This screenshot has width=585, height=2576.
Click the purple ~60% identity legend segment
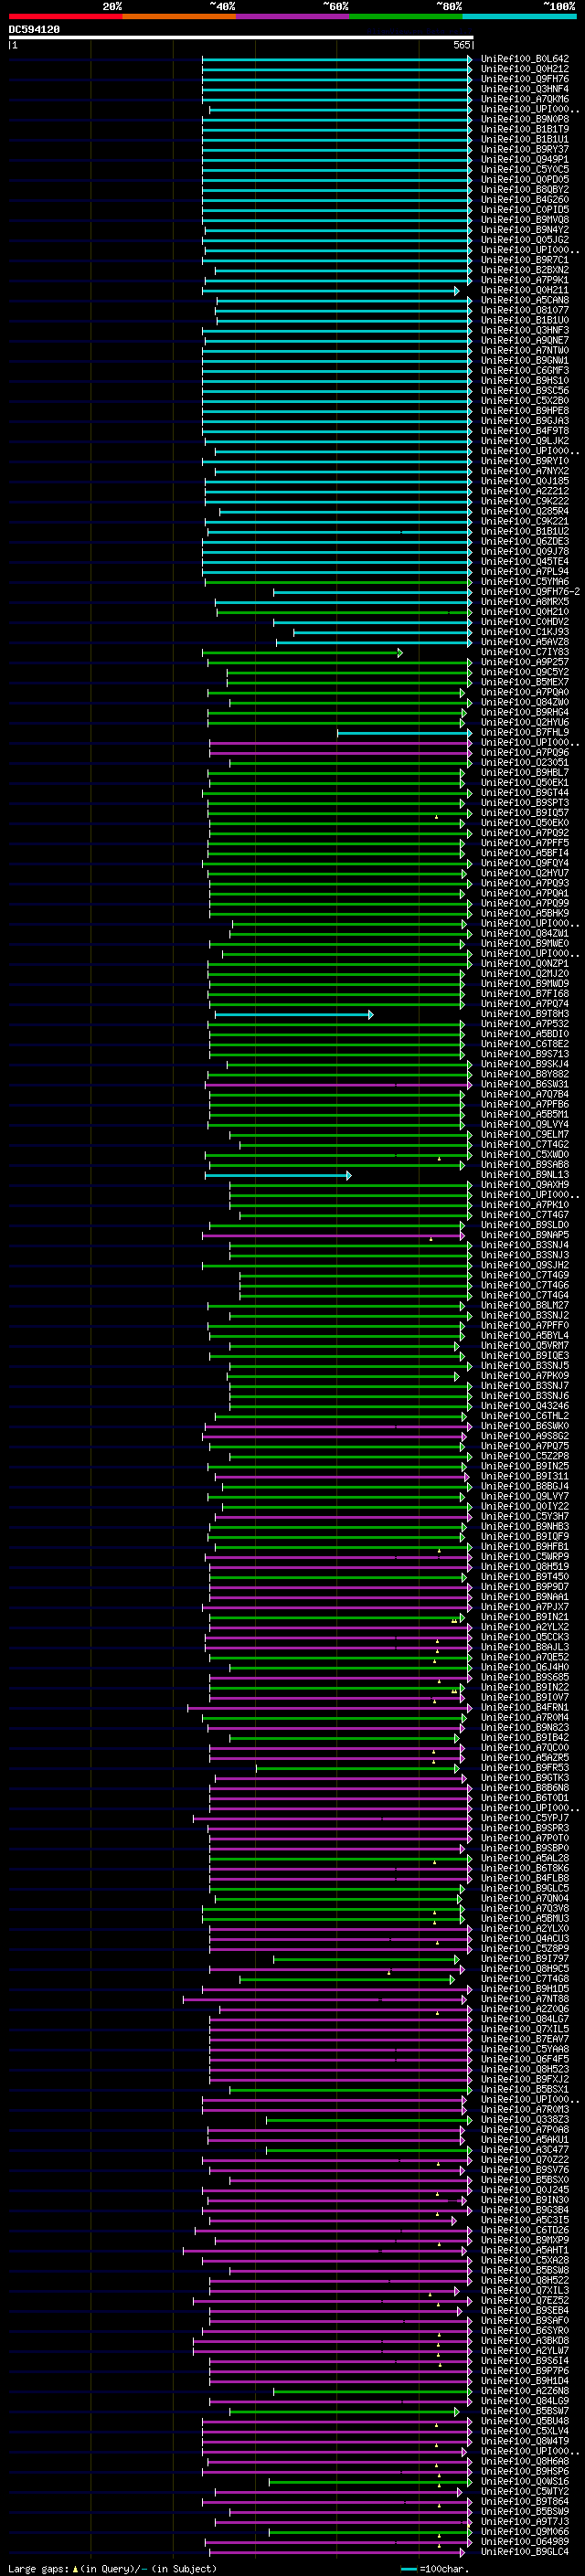click(x=292, y=16)
